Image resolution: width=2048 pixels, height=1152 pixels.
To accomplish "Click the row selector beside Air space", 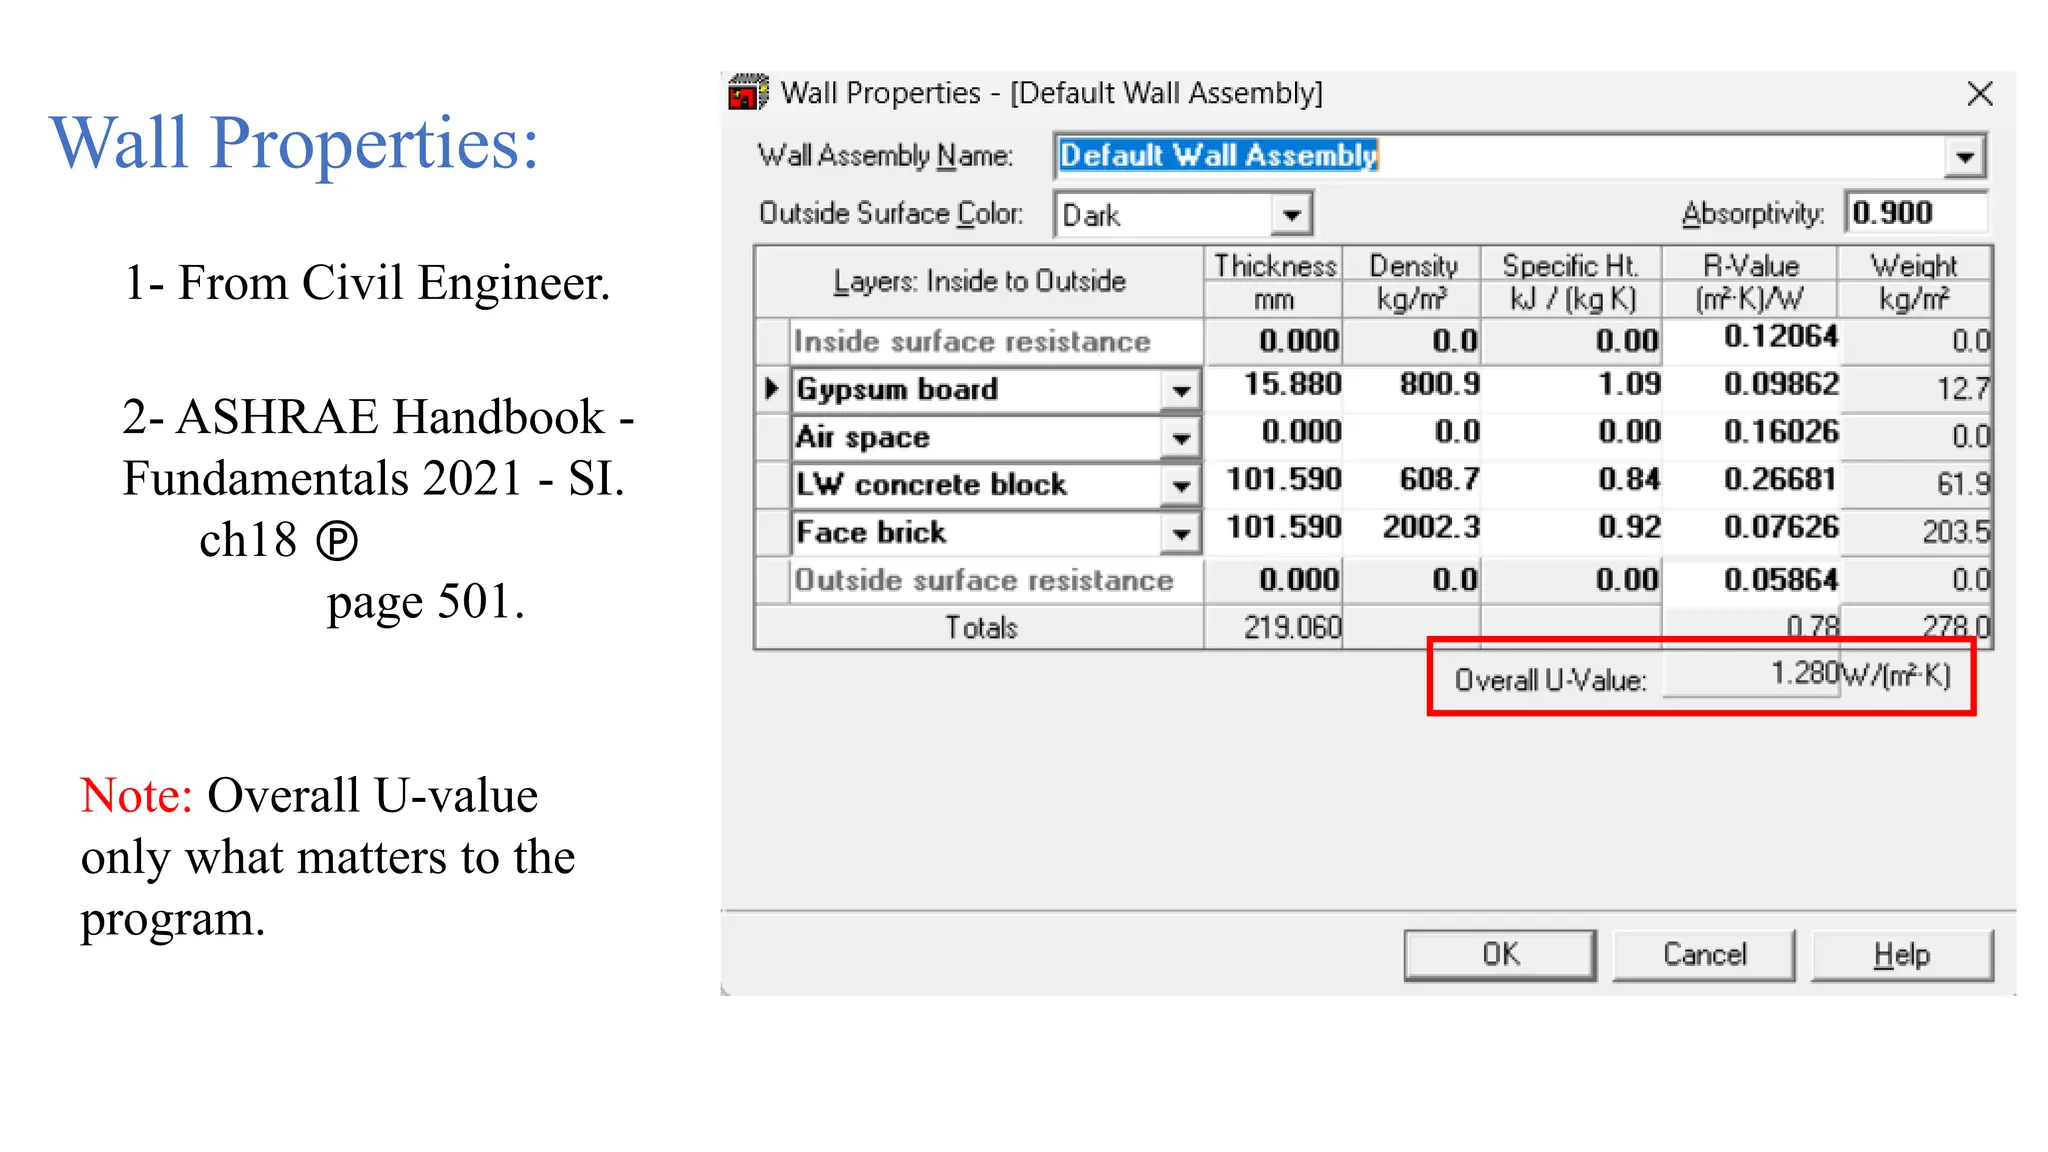I will pos(772,437).
